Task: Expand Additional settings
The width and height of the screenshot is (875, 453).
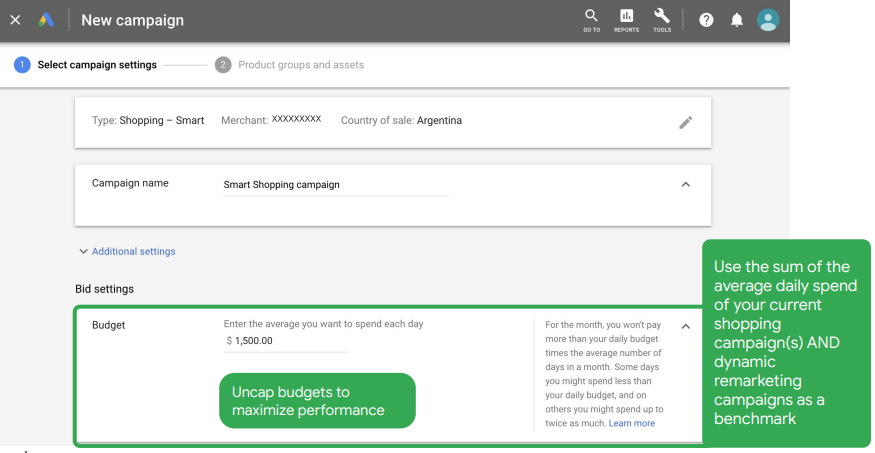Action: (127, 252)
